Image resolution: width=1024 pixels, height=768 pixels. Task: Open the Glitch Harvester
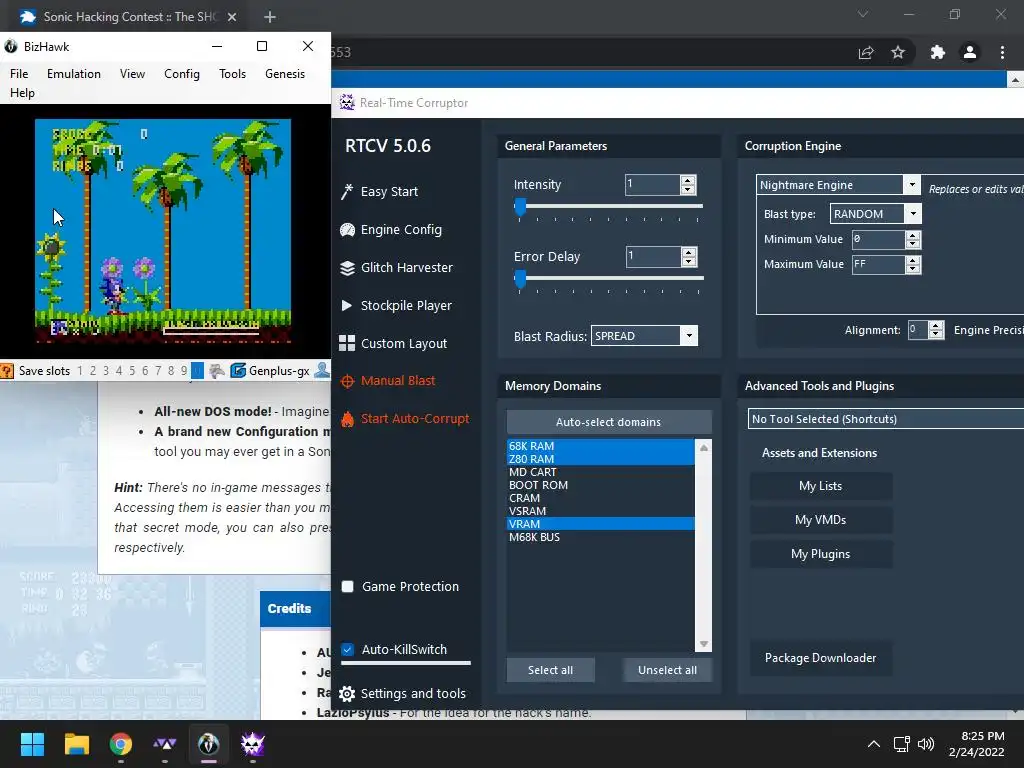[396, 267]
